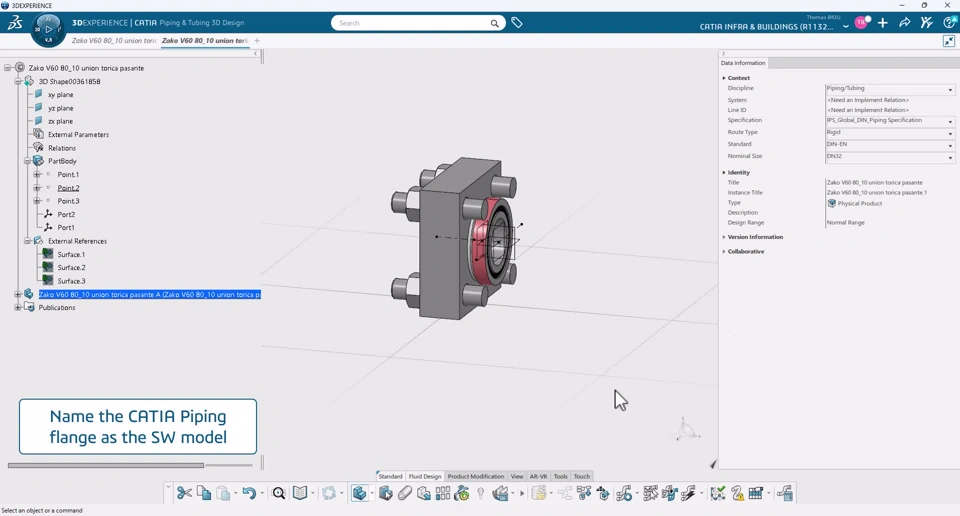This screenshot has width=960, height=516.
Task: Open the Standard DIN-EN dropdown
Action: pos(890,144)
